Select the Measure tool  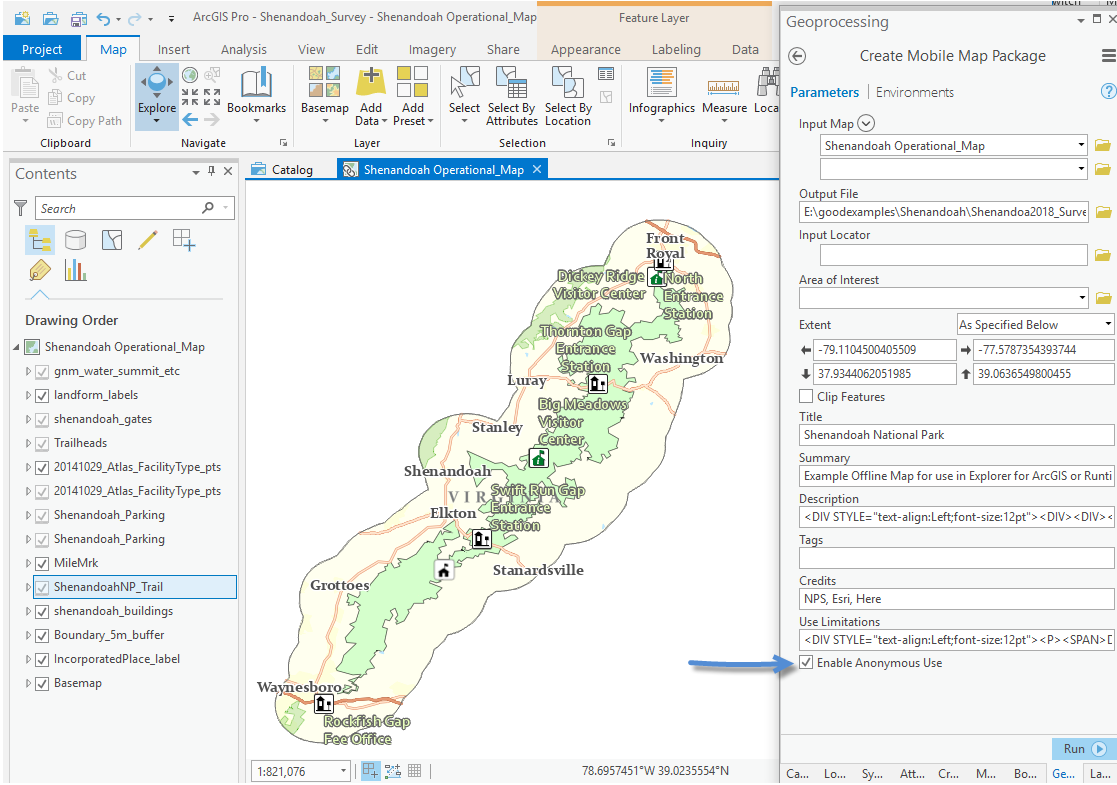pos(724,90)
